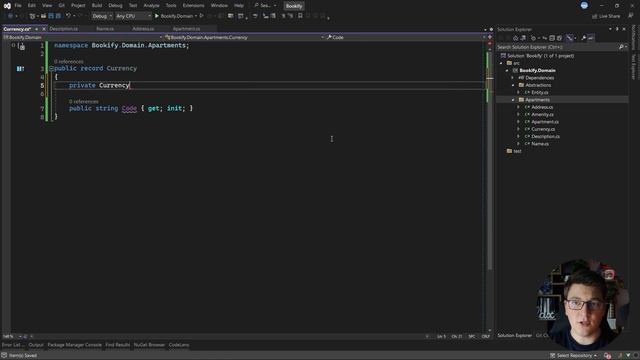
Task: Open the Bookify.Domain.Apartments.Currency type dropdown
Action: [x=244, y=37]
